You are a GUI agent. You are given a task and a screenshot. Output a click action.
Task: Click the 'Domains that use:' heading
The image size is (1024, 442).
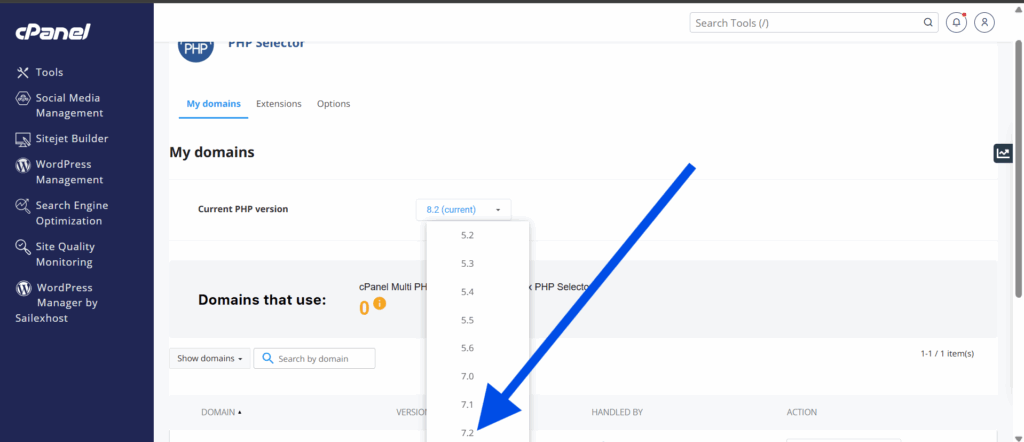tap(262, 300)
